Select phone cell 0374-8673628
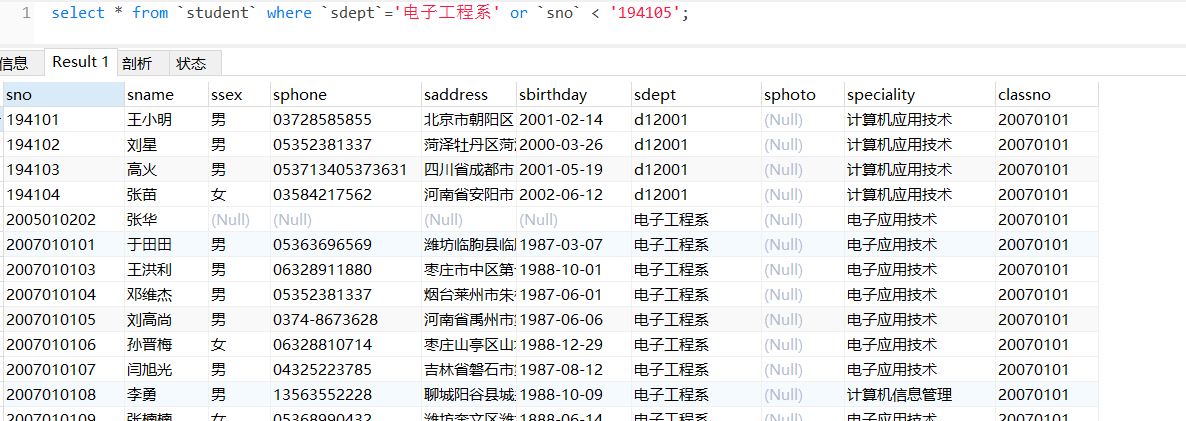Screen dimensions: 1186x421 346,320
